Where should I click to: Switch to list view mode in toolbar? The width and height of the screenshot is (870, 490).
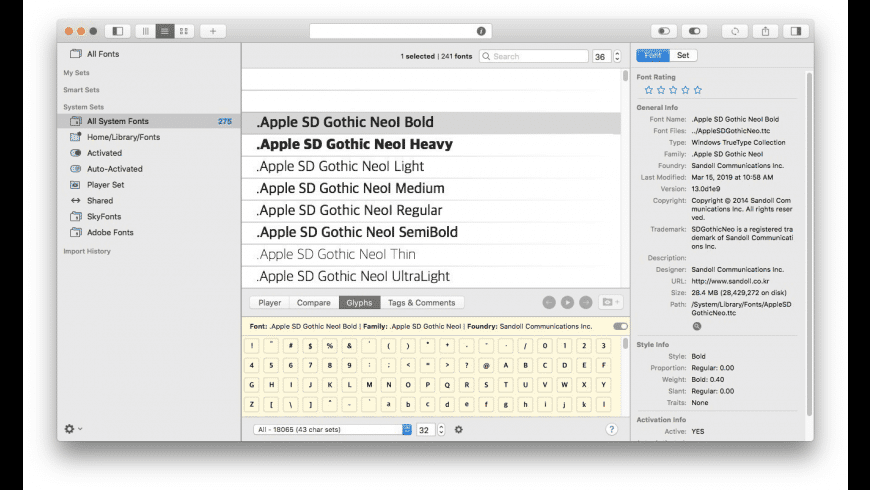[165, 31]
